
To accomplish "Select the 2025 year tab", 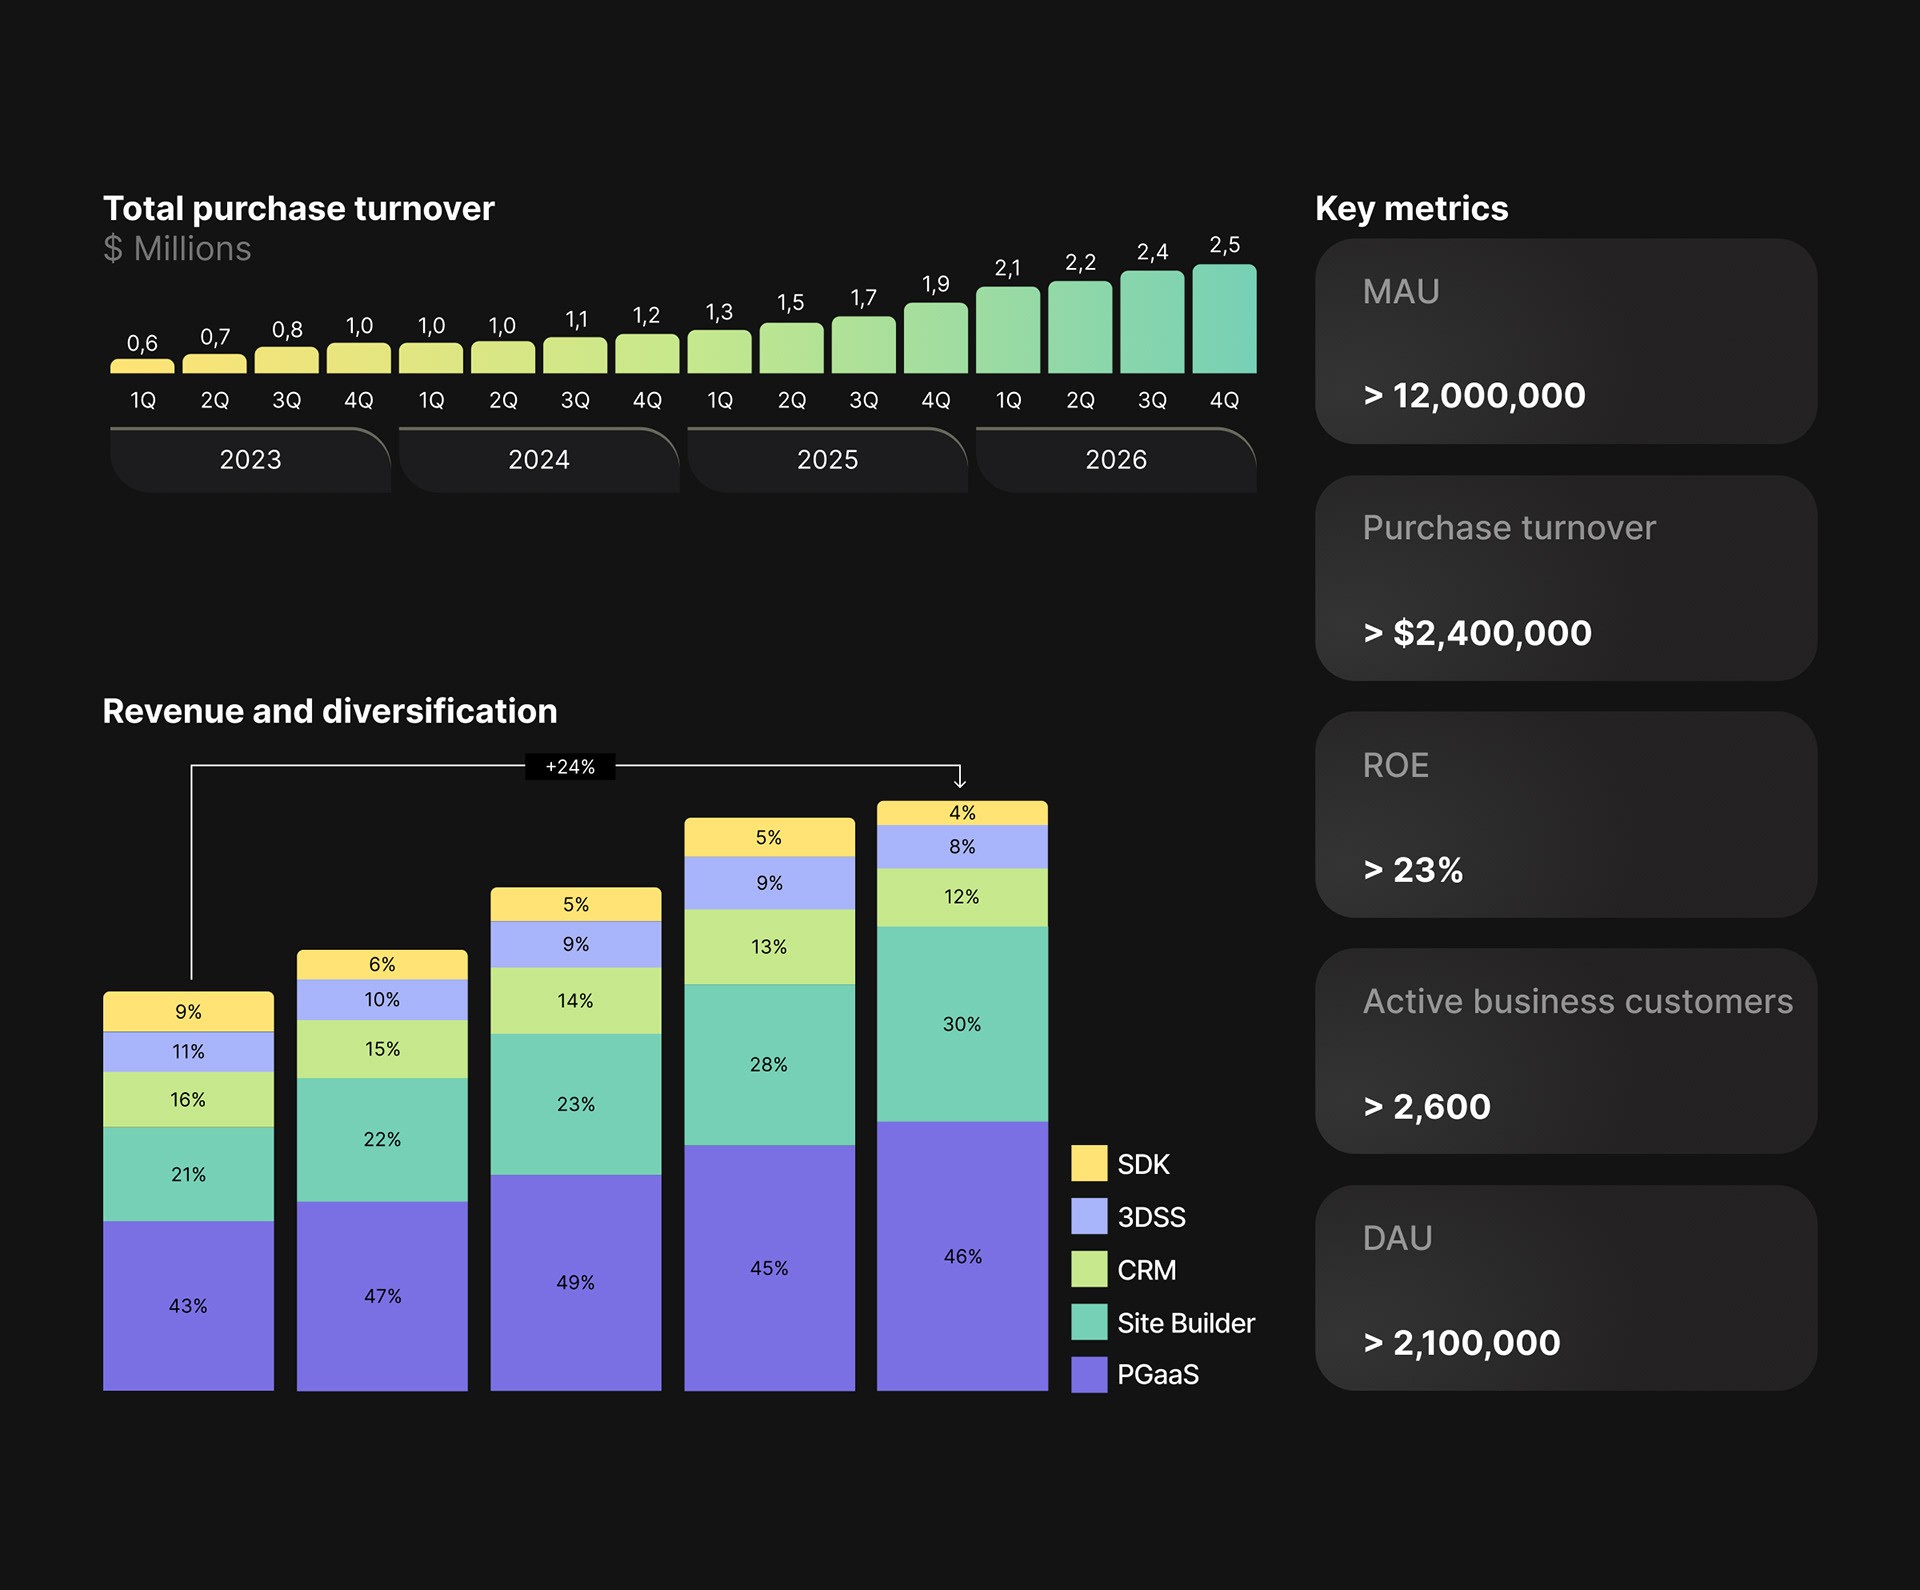I will point(827,460).
